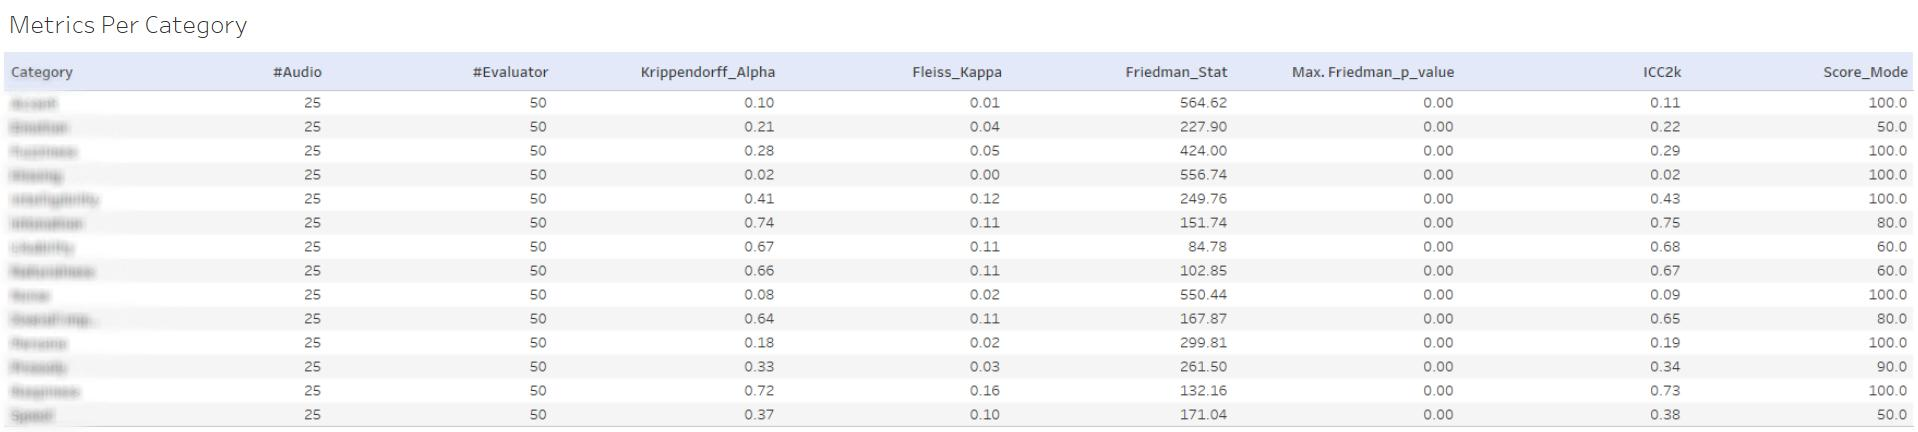Click the Metrics Per Category title
Screen dimensions: 1918x432
click(128, 25)
